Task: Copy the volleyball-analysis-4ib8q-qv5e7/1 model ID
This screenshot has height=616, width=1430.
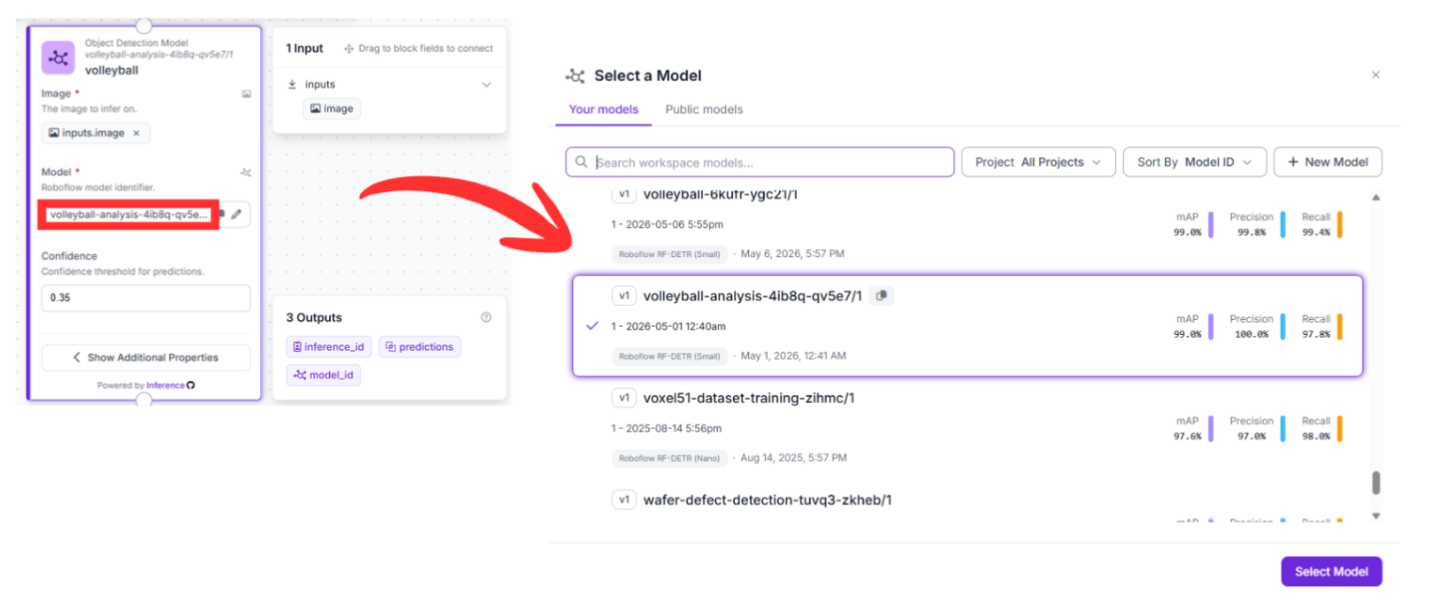Action: 882,296
